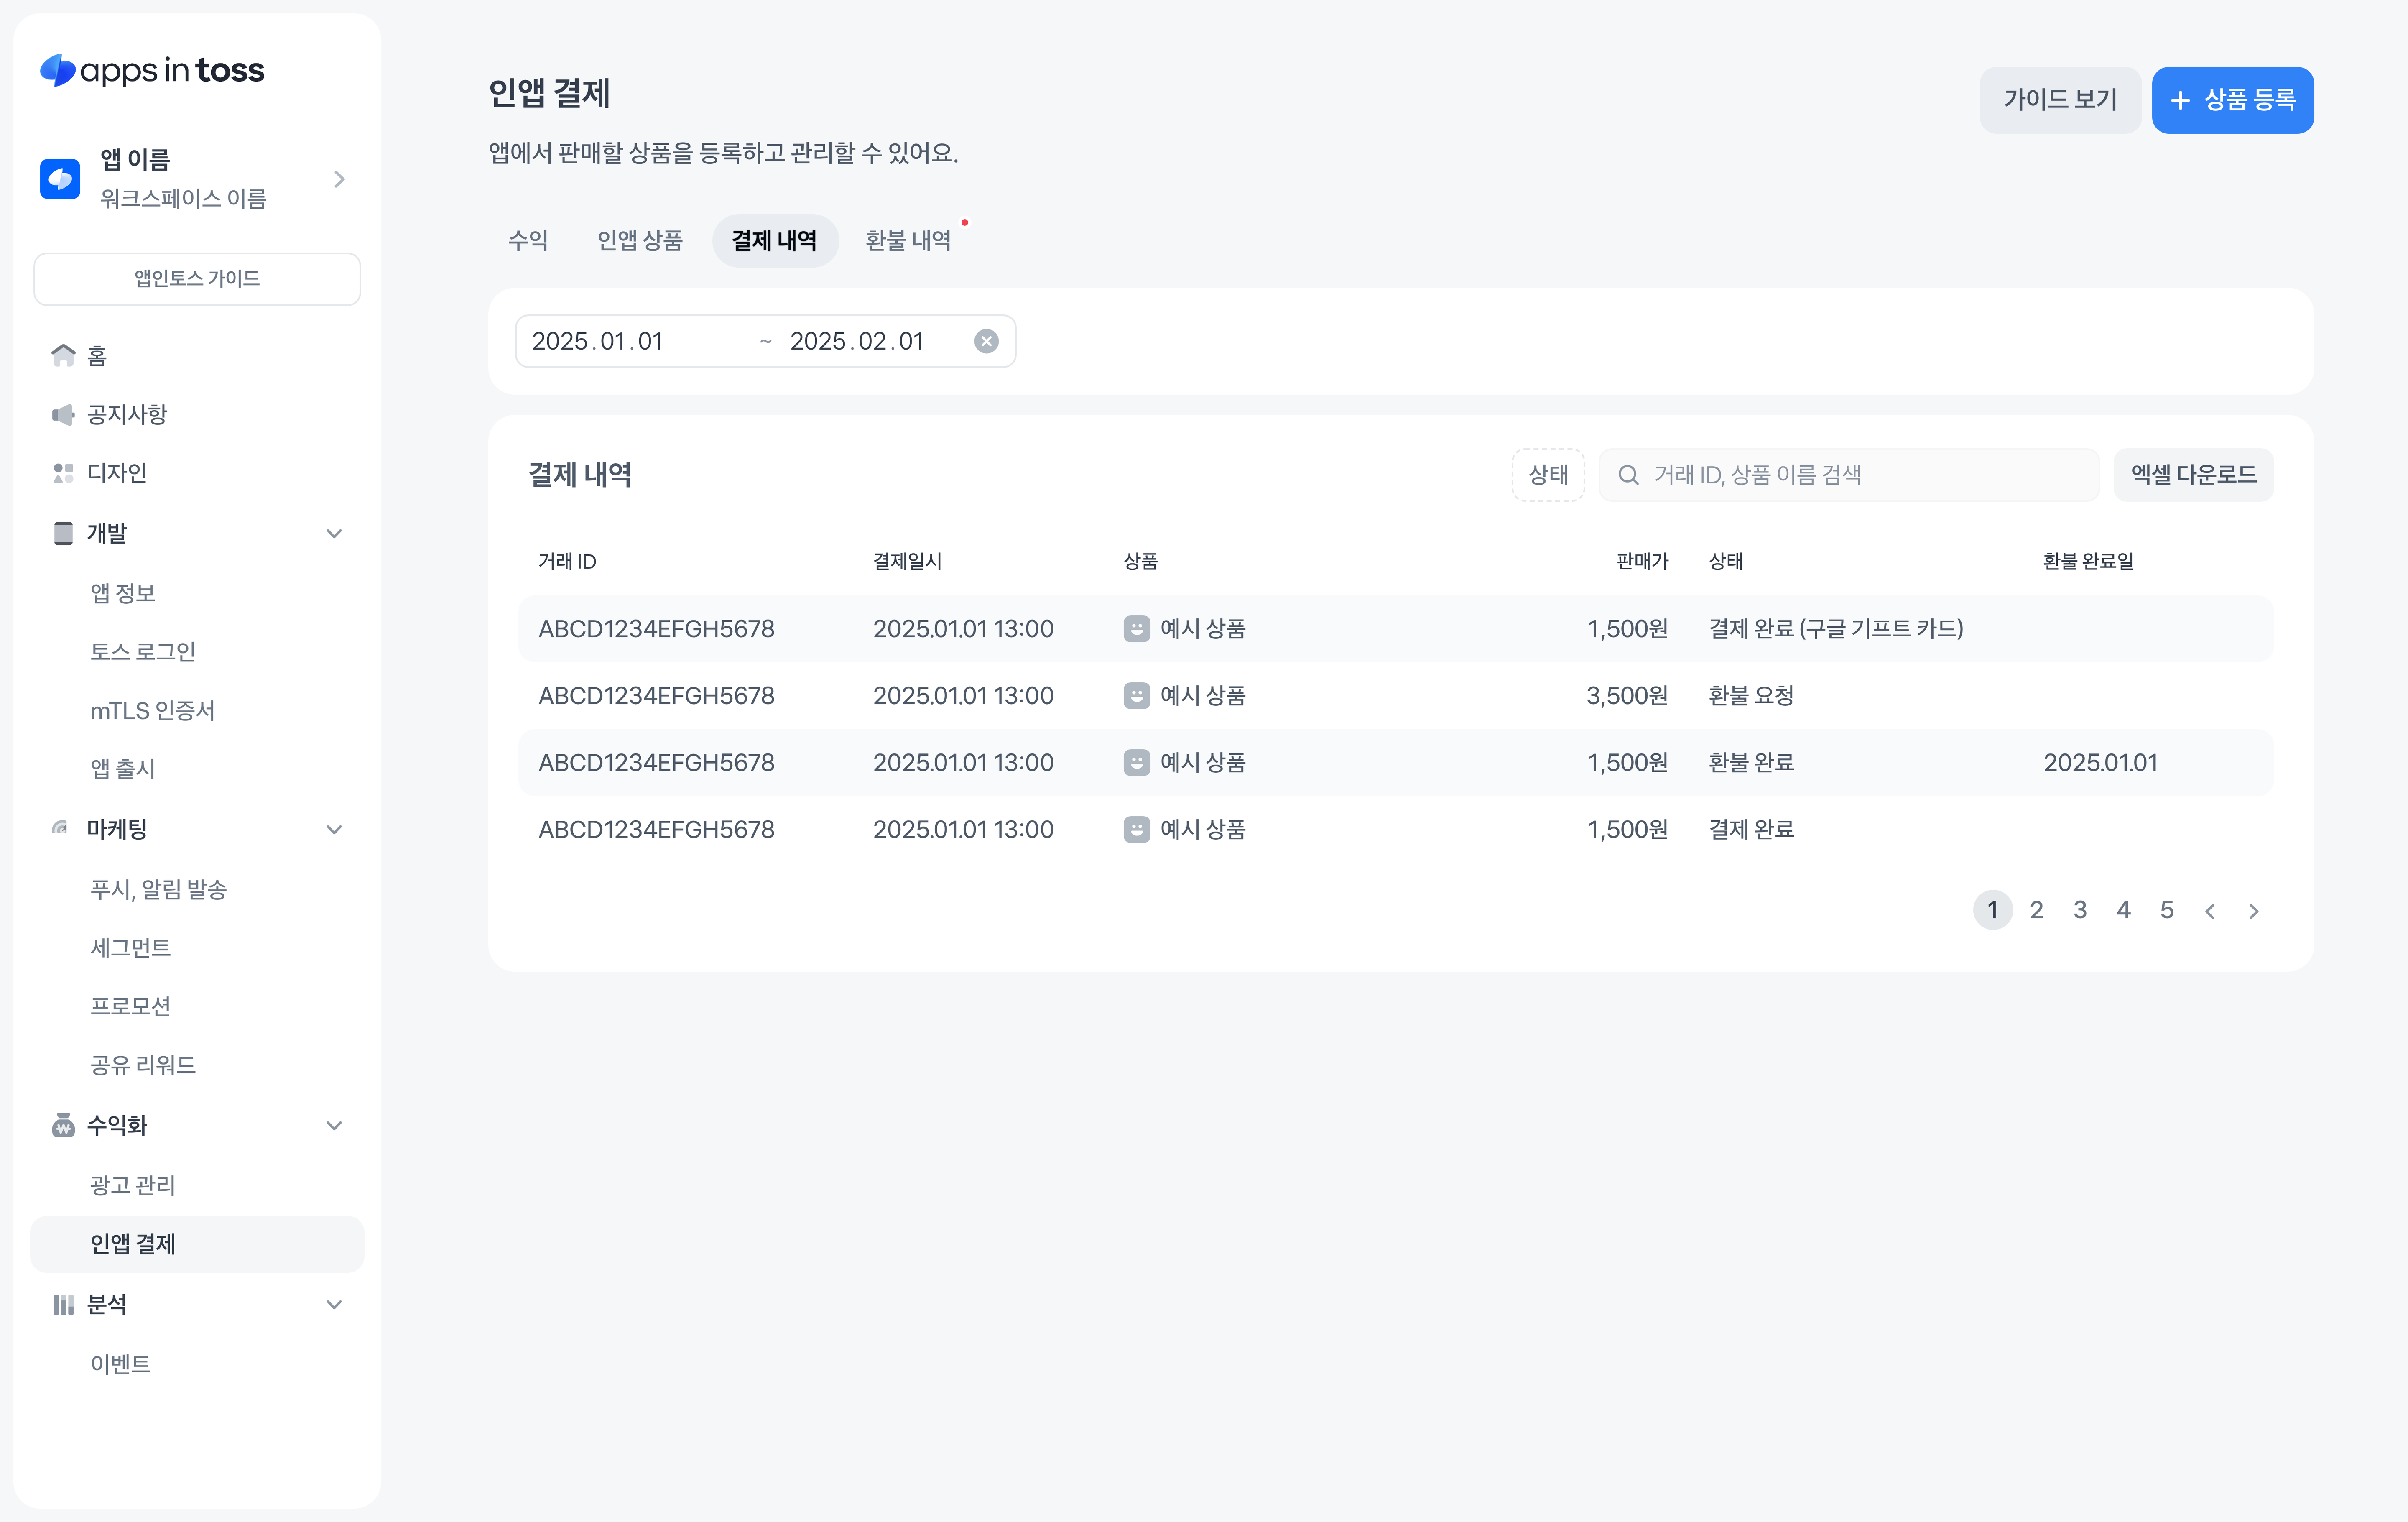Switch to the 환불 내역 tab

coord(907,240)
